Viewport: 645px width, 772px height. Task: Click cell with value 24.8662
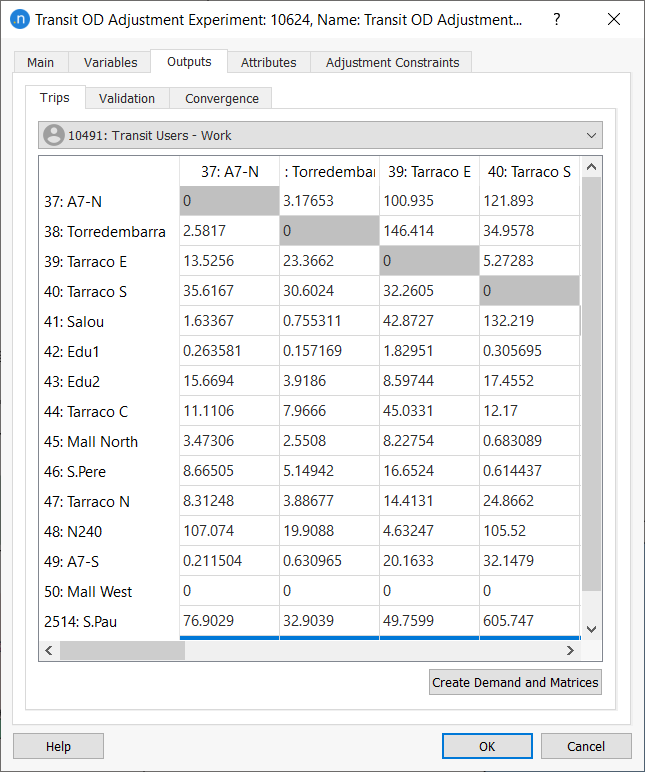529,501
